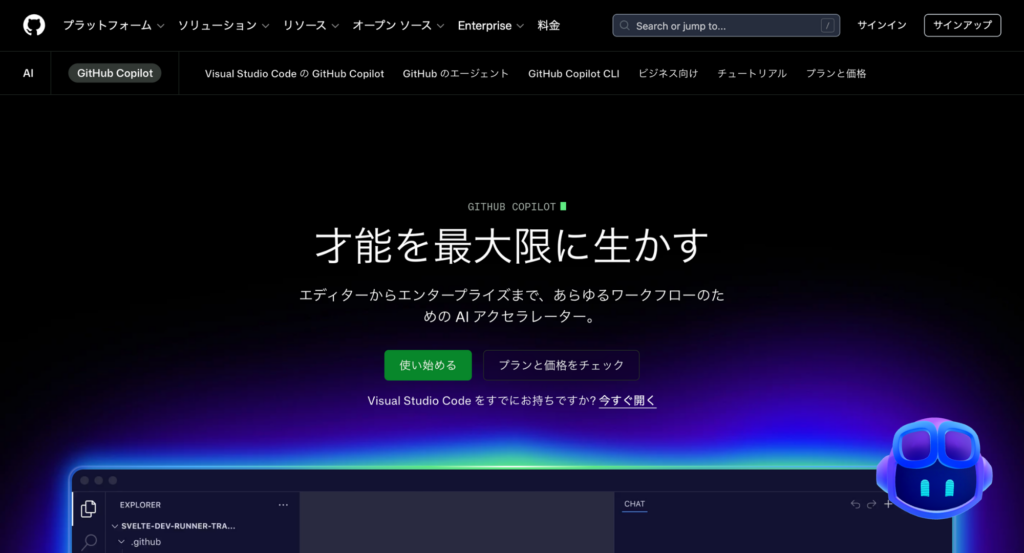Open the 料金 pricing page

click(549, 25)
